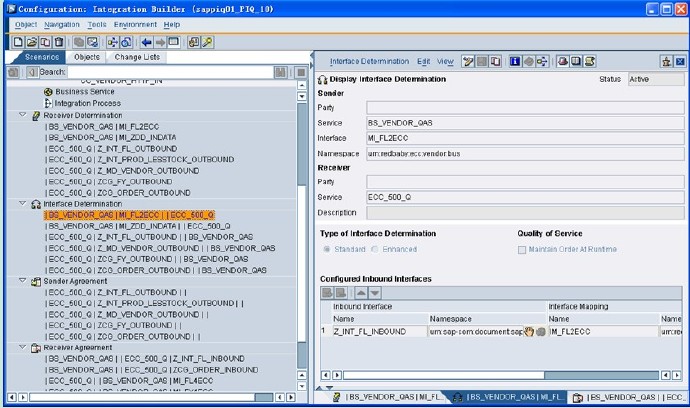Click the Description field
Image resolution: width=690 pixels, height=408 pixels.
[x=525, y=213]
